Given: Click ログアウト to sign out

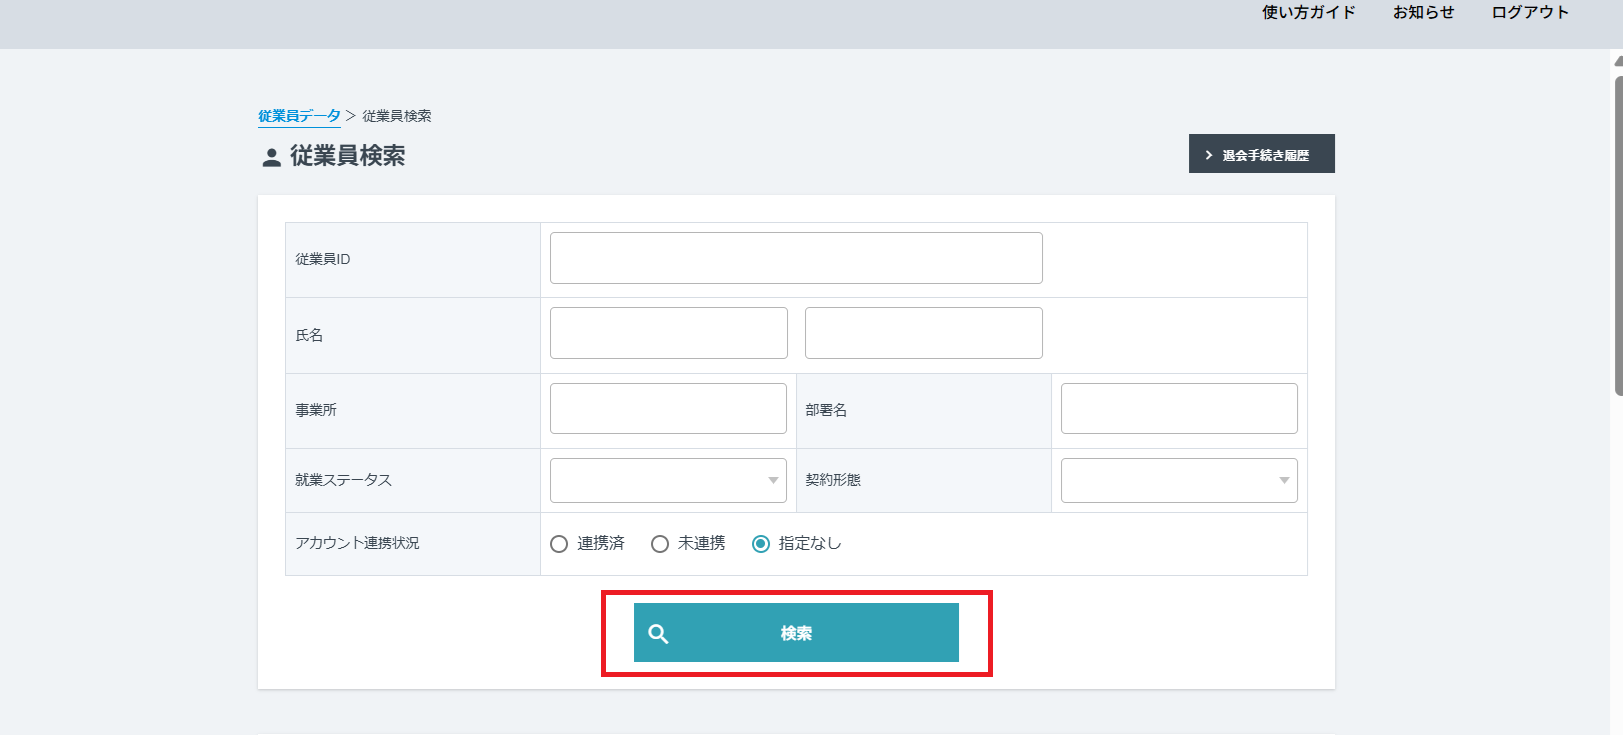Looking at the screenshot, I should point(1529,13).
